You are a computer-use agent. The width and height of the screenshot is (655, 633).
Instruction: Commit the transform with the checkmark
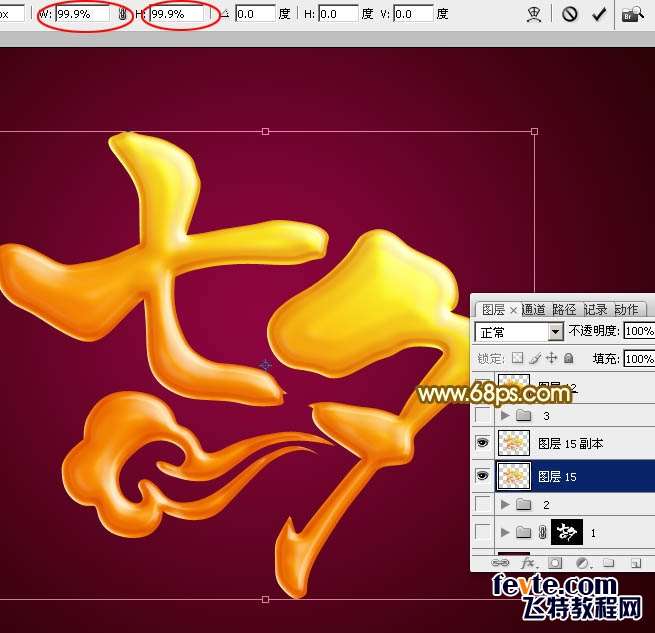[x=599, y=14]
